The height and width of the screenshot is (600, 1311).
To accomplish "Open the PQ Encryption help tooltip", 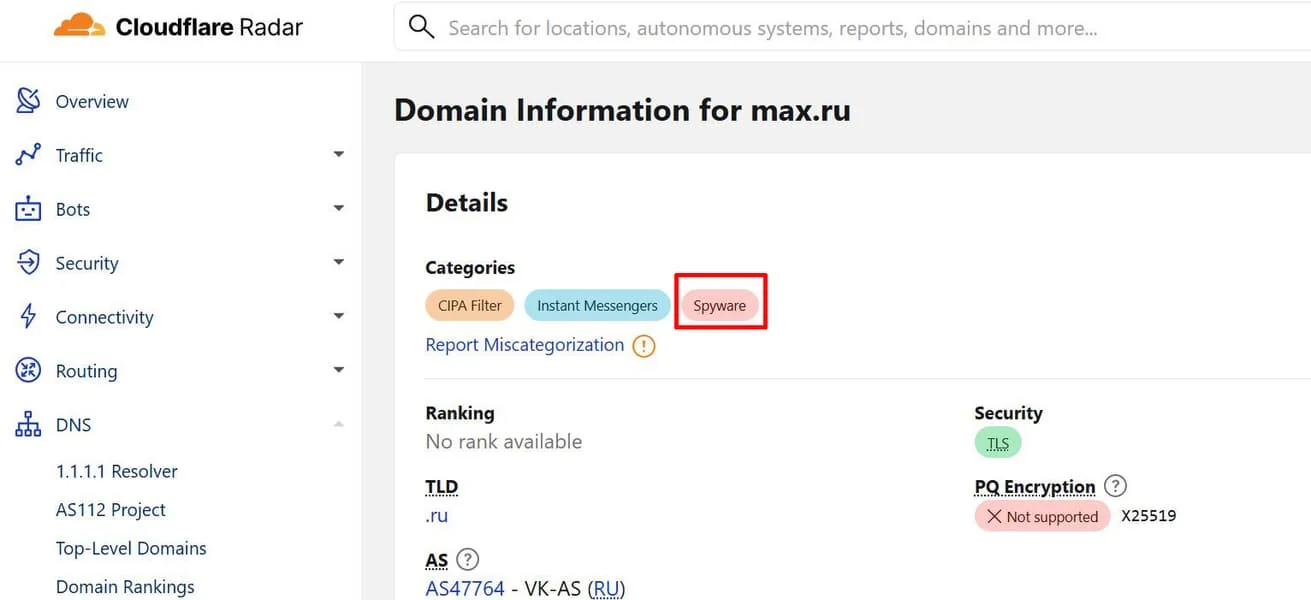I will click(x=1115, y=486).
